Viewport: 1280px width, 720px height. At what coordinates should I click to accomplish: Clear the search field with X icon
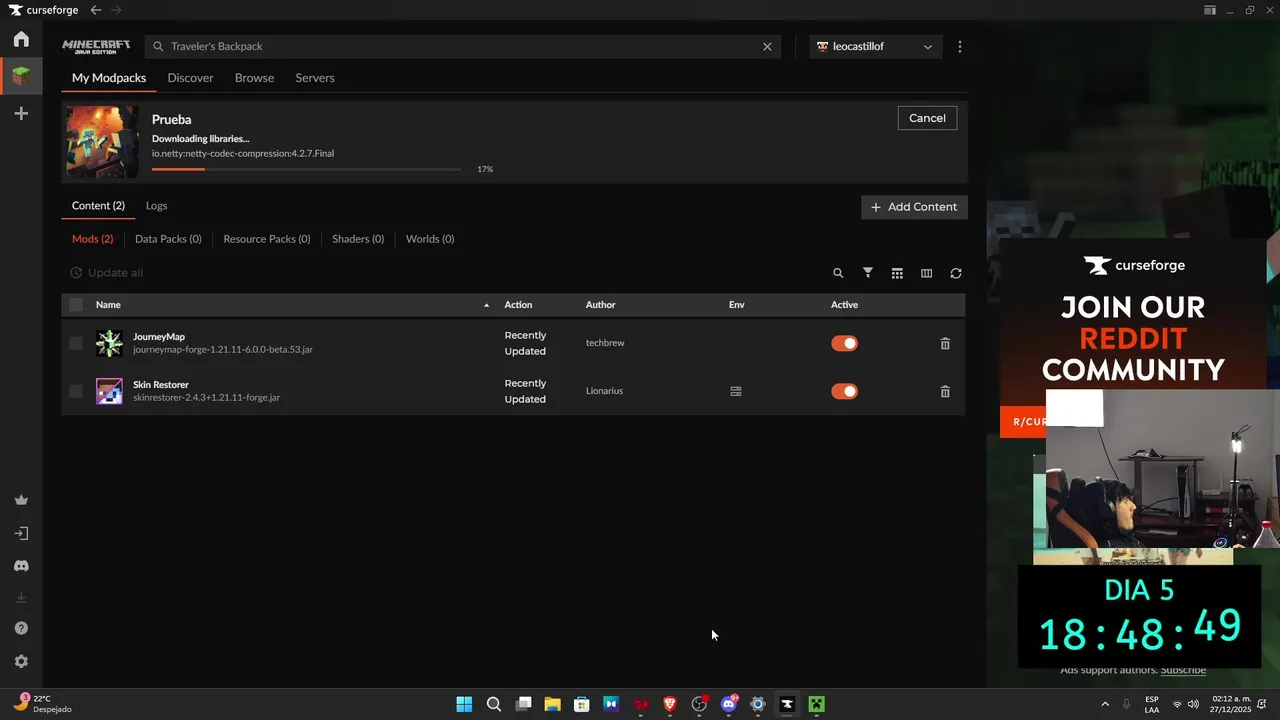(767, 46)
